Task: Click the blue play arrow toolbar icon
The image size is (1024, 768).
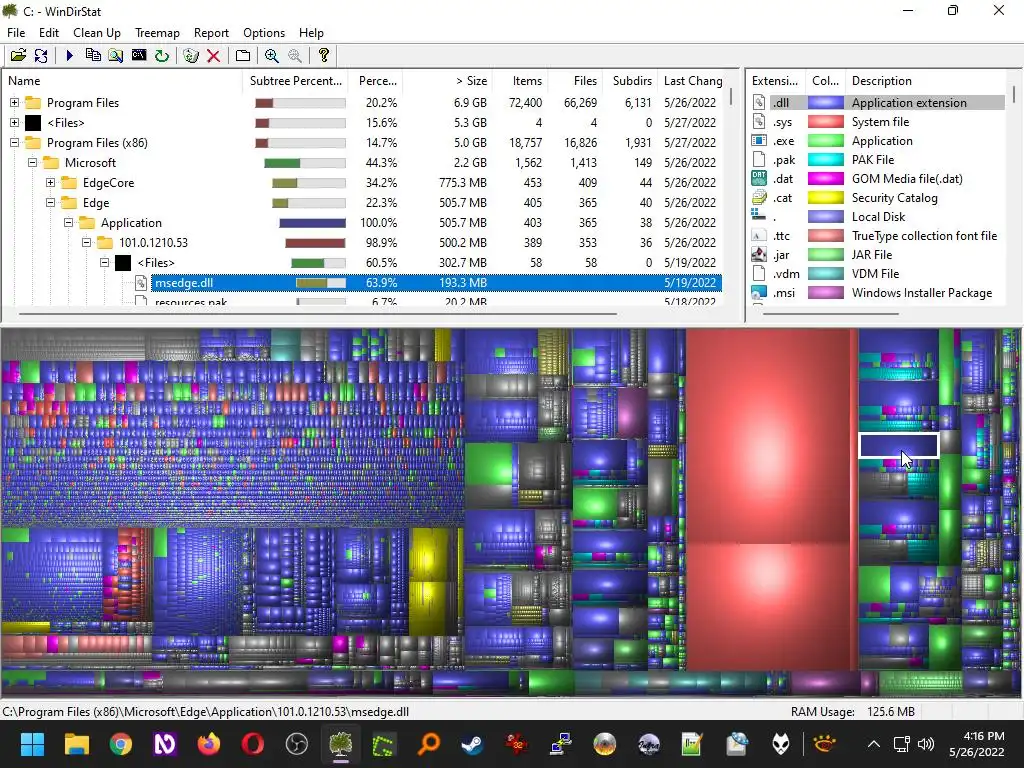Action: [x=69, y=56]
